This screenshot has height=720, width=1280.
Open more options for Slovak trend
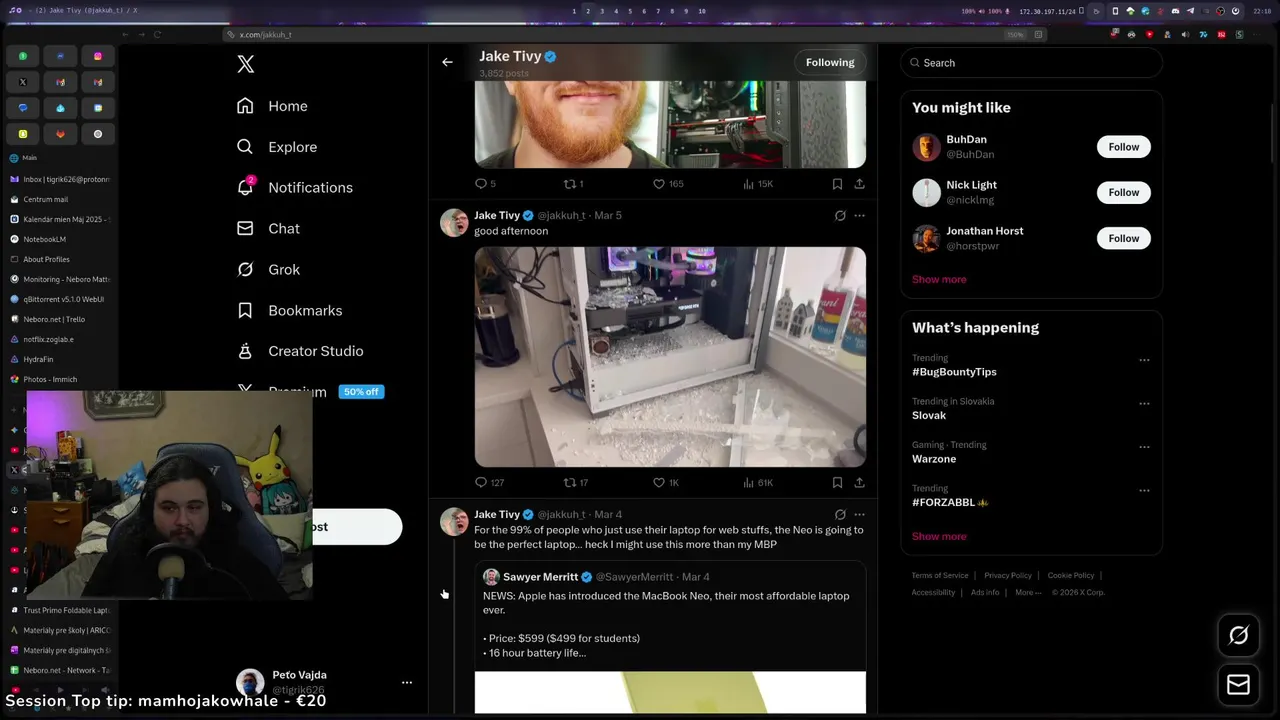click(1144, 404)
